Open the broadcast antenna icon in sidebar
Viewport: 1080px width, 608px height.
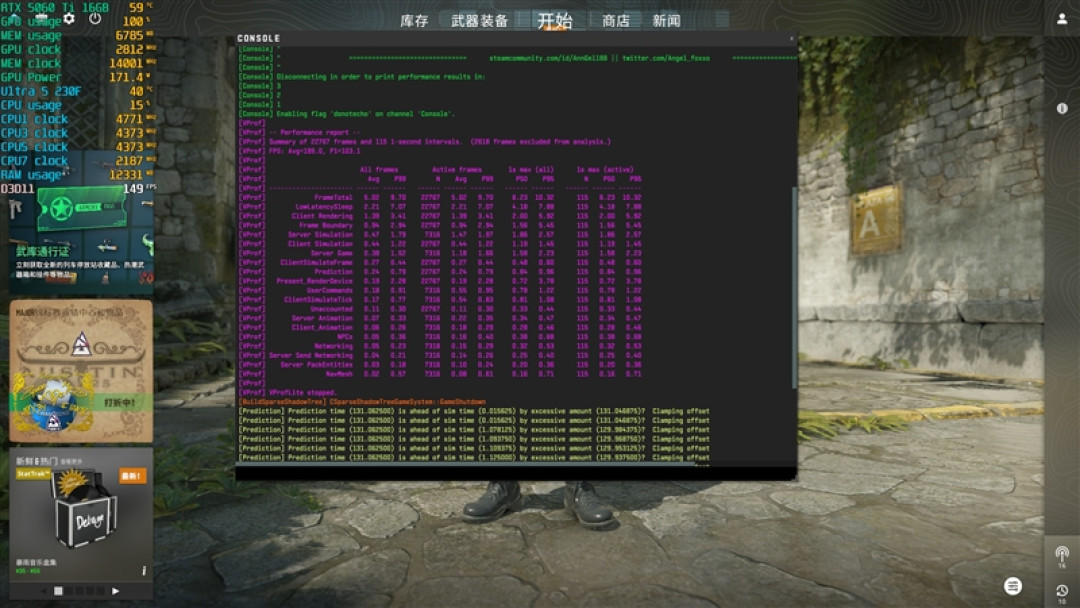[1062, 554]
